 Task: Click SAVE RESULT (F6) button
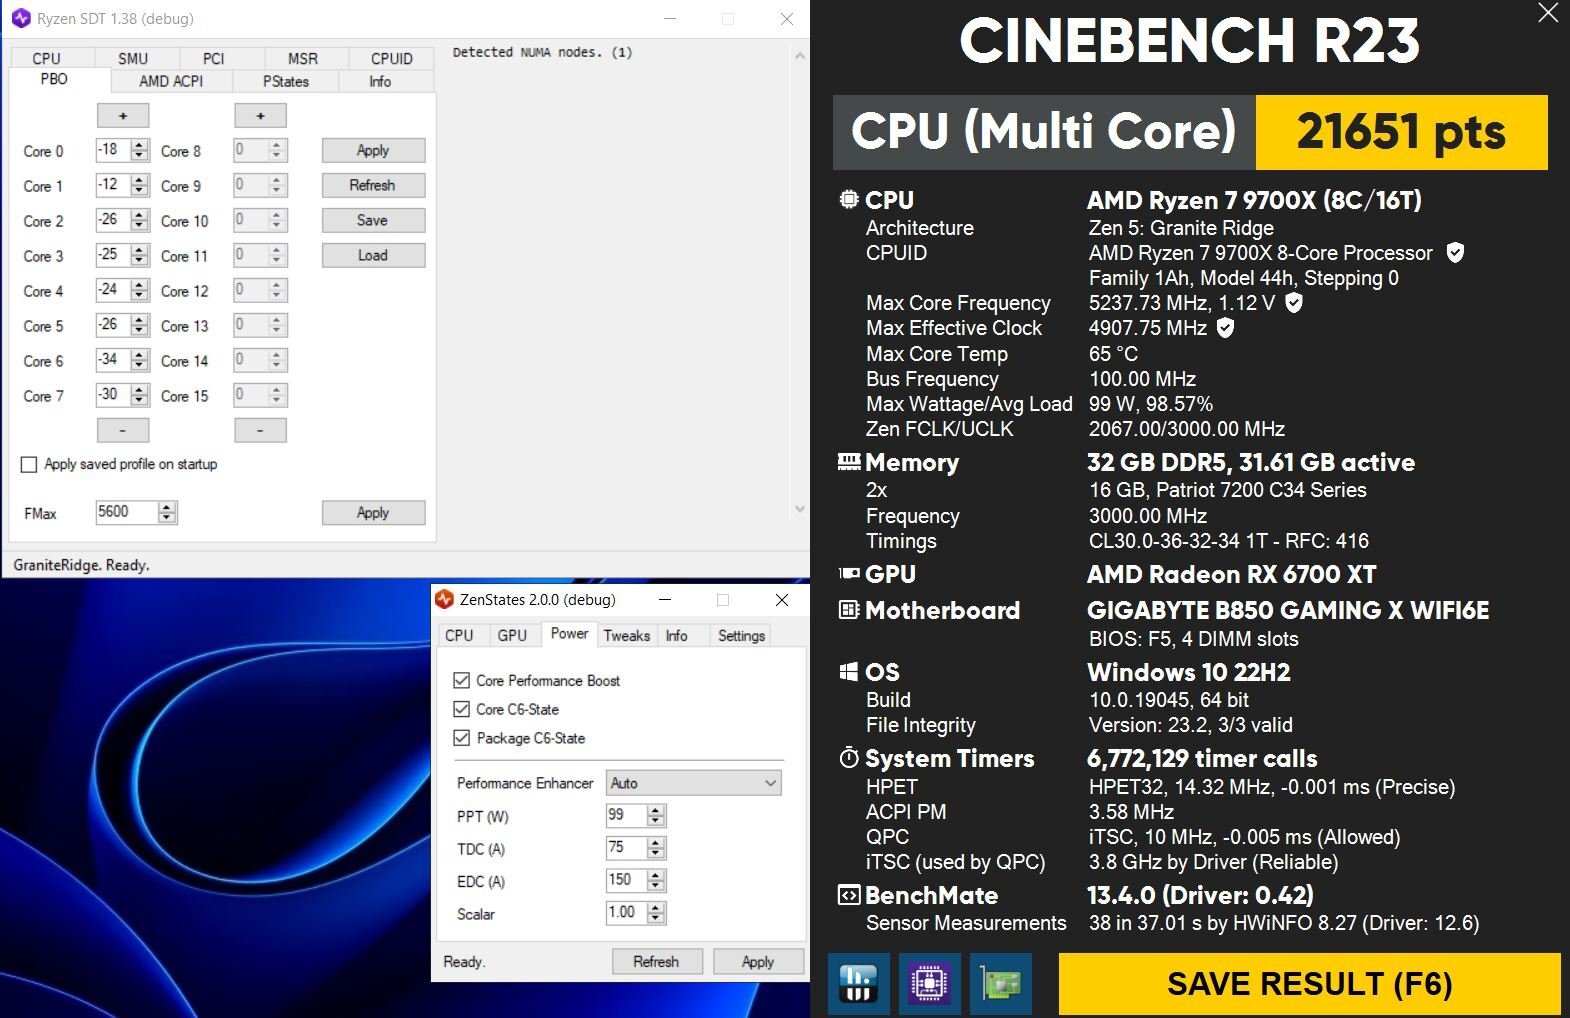1309,984
